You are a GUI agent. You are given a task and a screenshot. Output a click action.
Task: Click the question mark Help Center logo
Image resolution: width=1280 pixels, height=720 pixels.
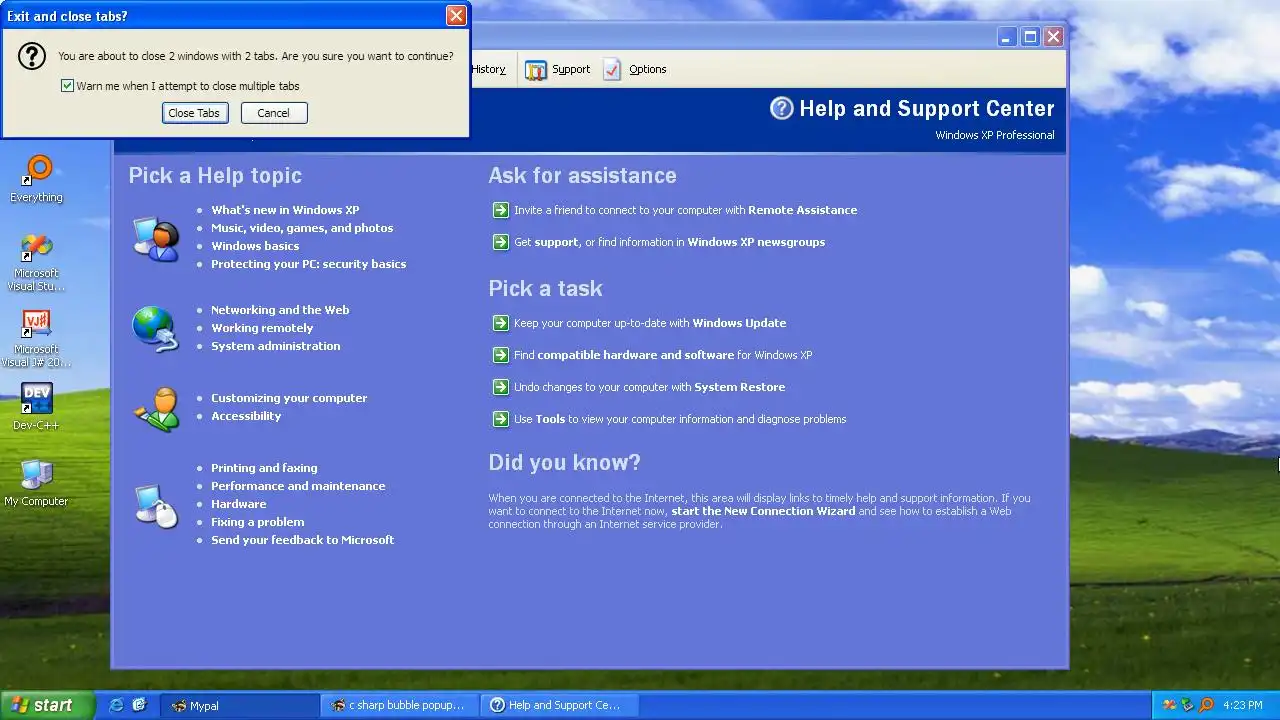[781, 108]
